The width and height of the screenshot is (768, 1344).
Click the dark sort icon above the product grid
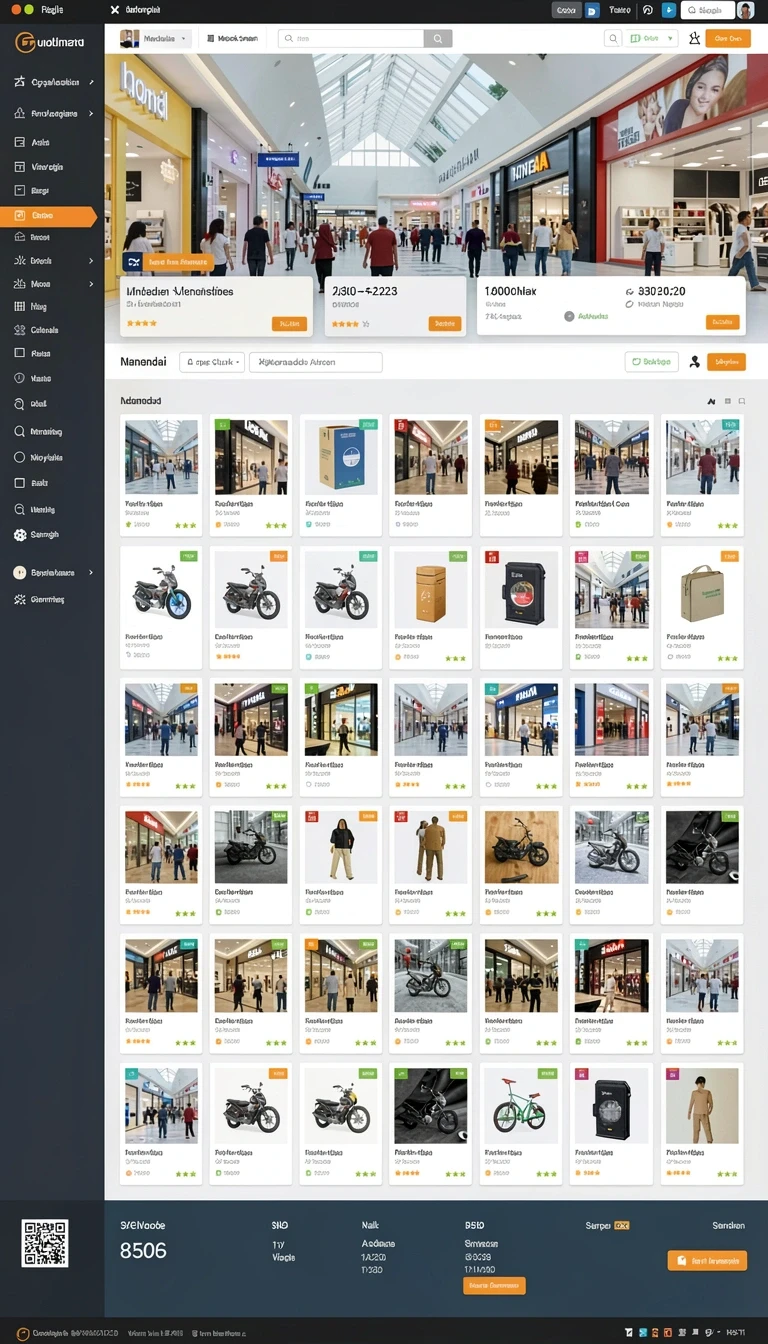click(x=711, y=401)
